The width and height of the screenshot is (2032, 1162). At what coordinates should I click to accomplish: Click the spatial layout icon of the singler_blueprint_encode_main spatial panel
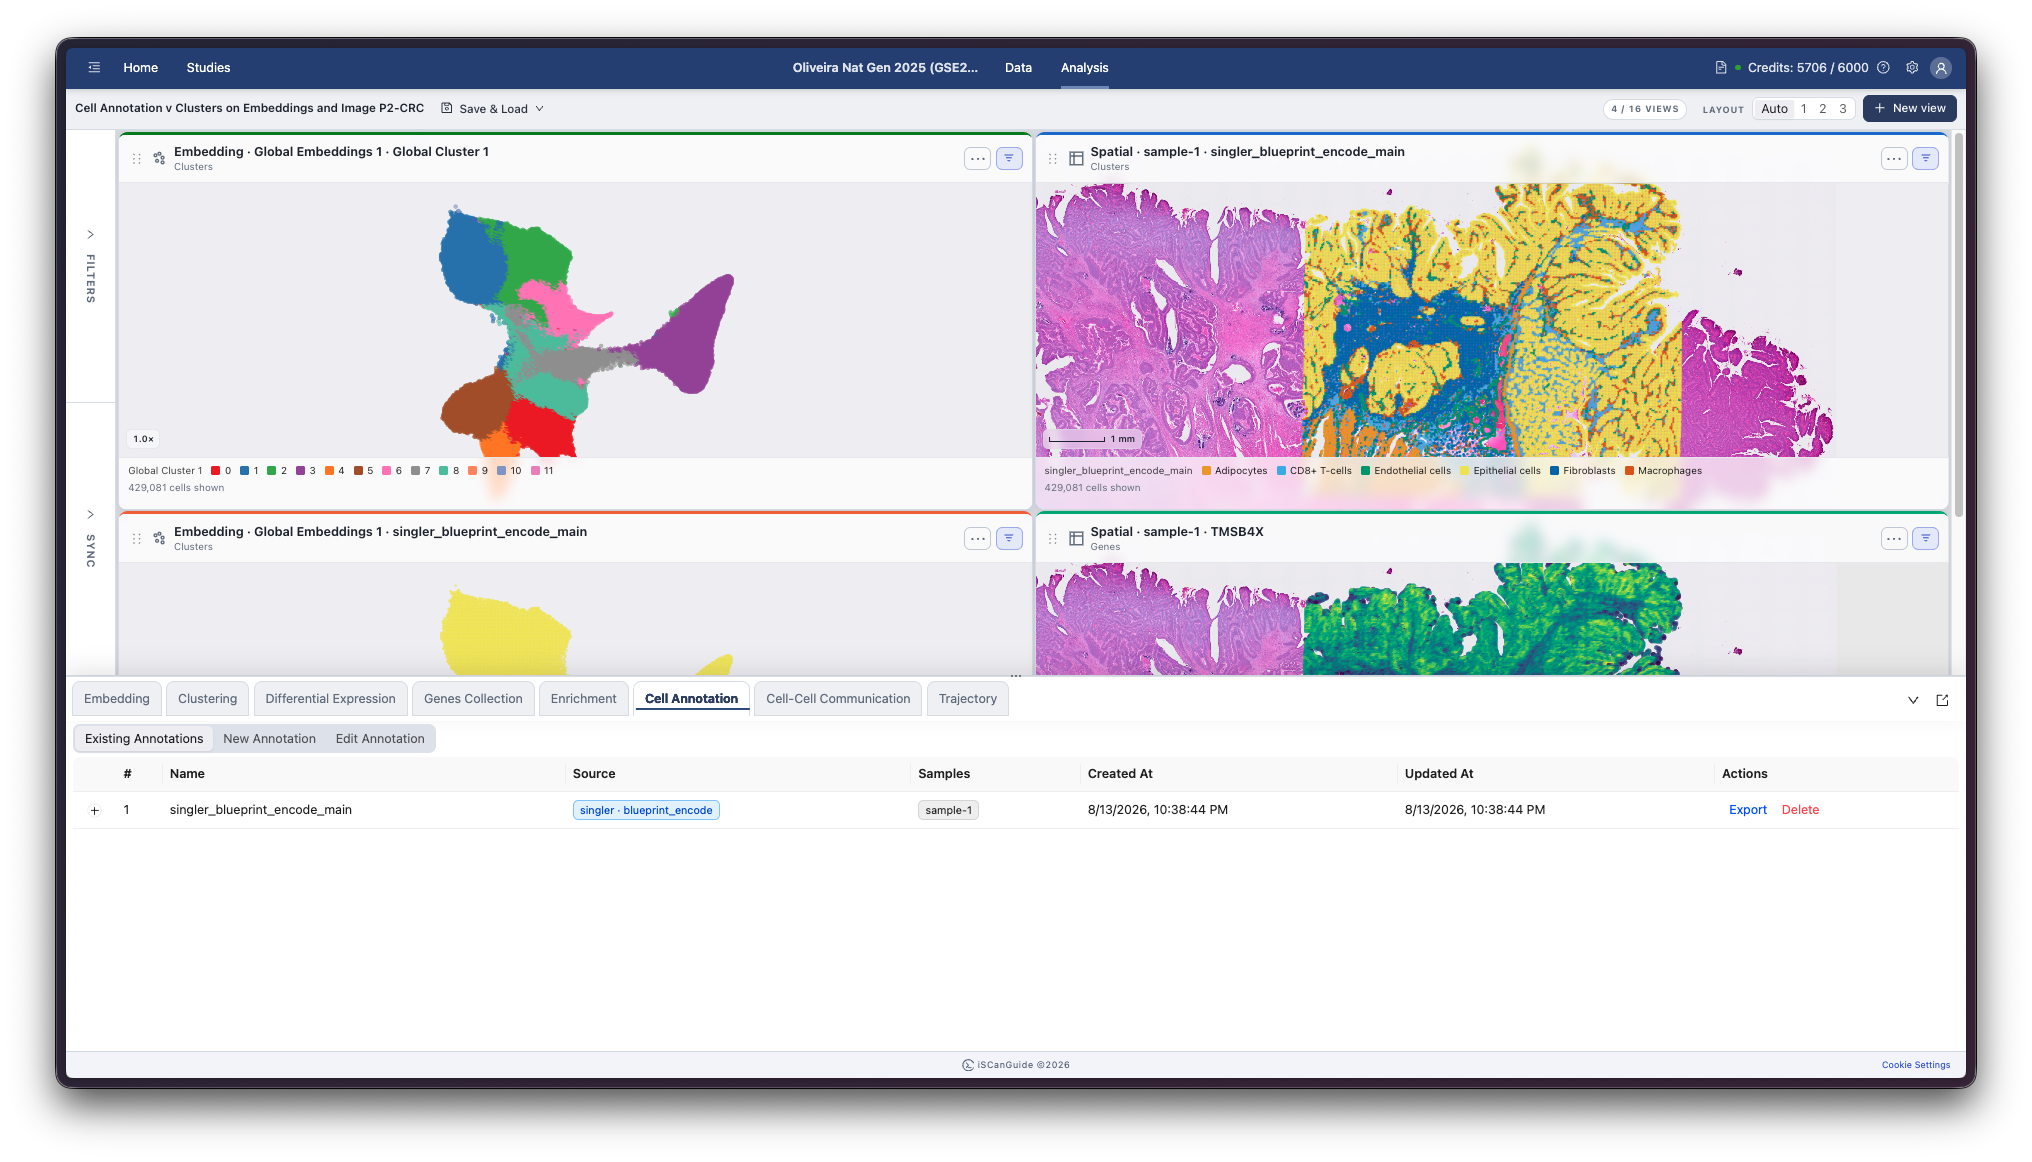pos(1076,158)
